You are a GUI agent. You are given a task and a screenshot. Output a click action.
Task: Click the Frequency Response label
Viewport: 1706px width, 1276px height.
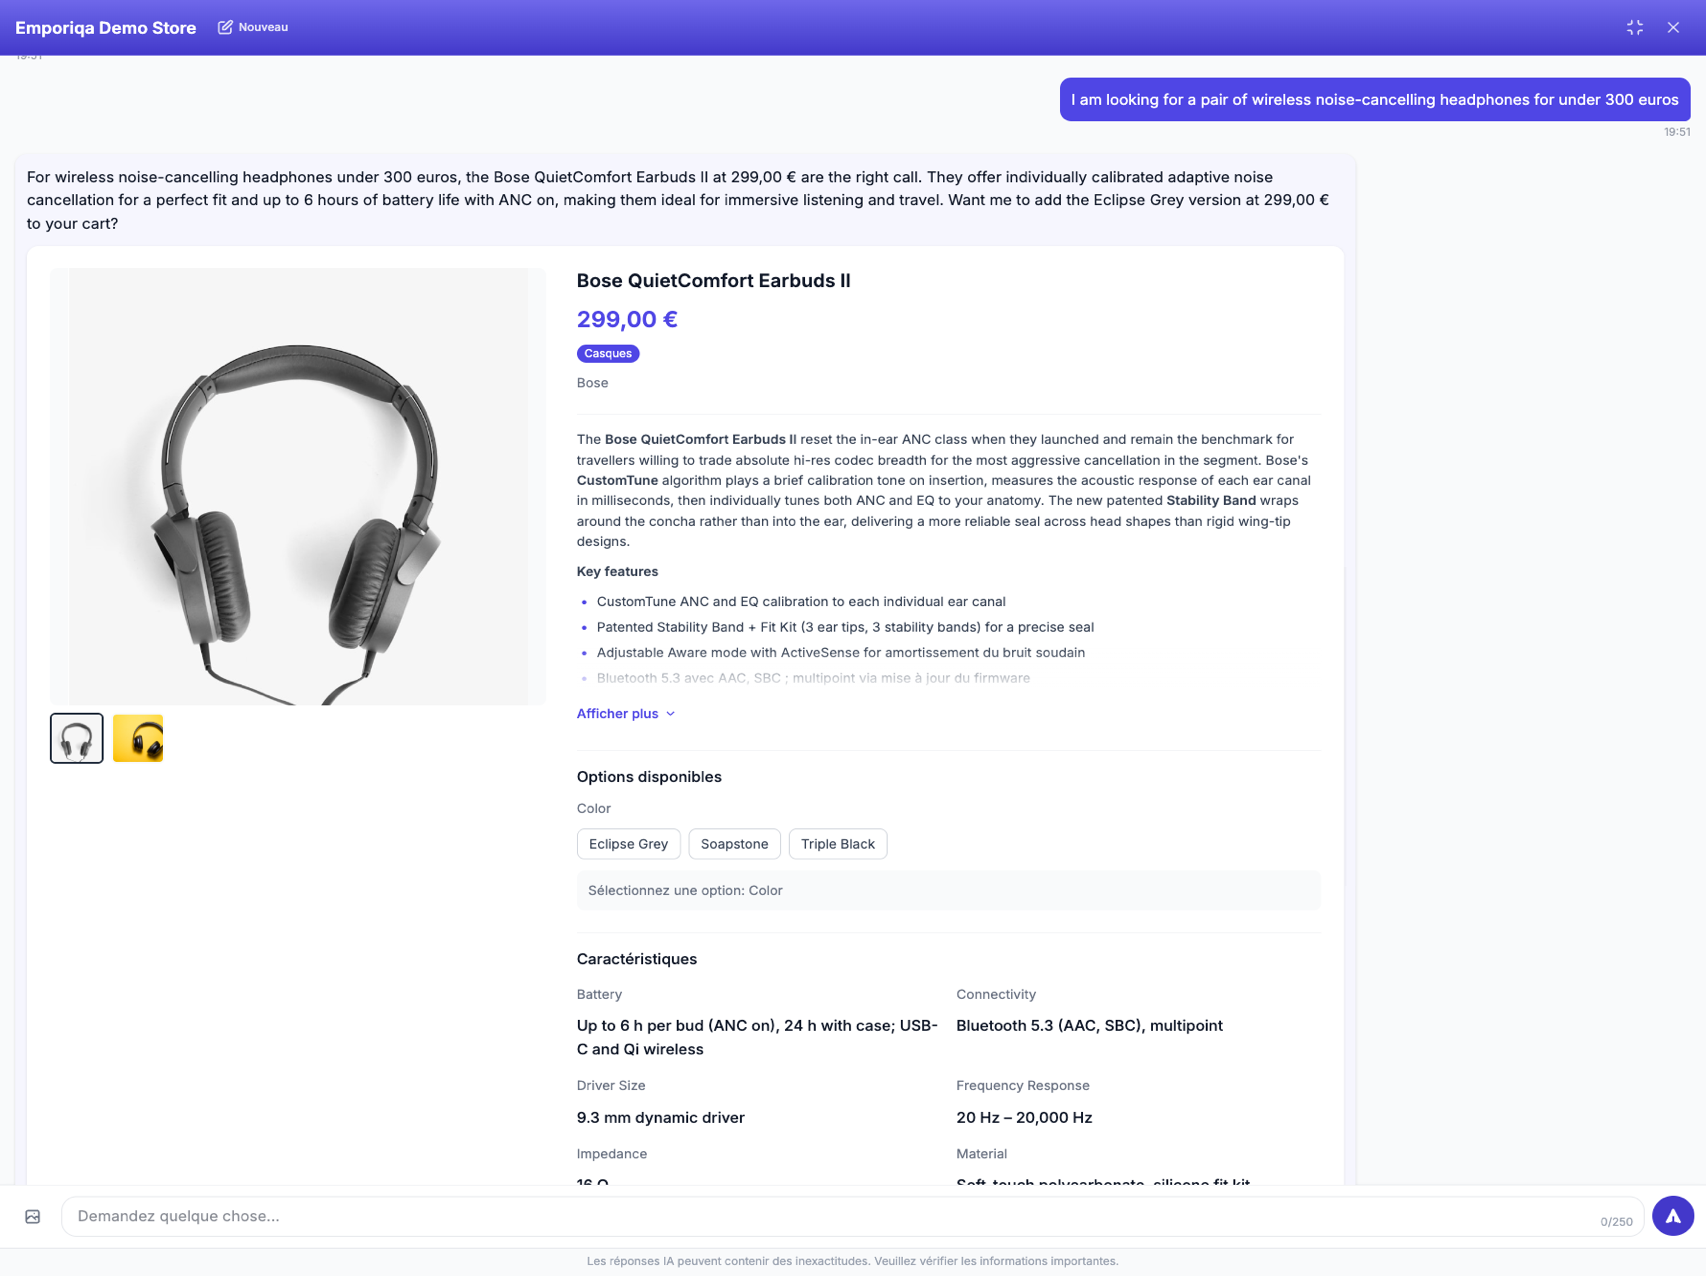(x=1023, y=1085)
